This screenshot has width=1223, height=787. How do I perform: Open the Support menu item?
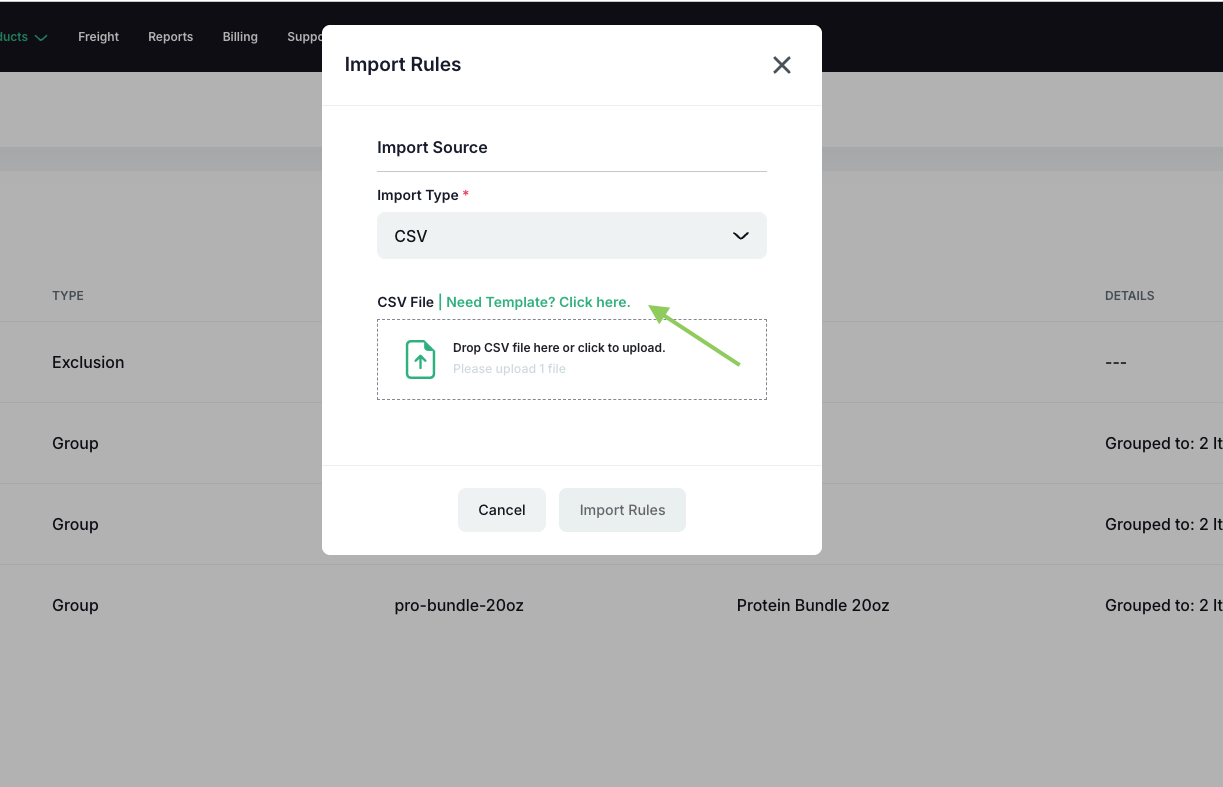(304, 37)
